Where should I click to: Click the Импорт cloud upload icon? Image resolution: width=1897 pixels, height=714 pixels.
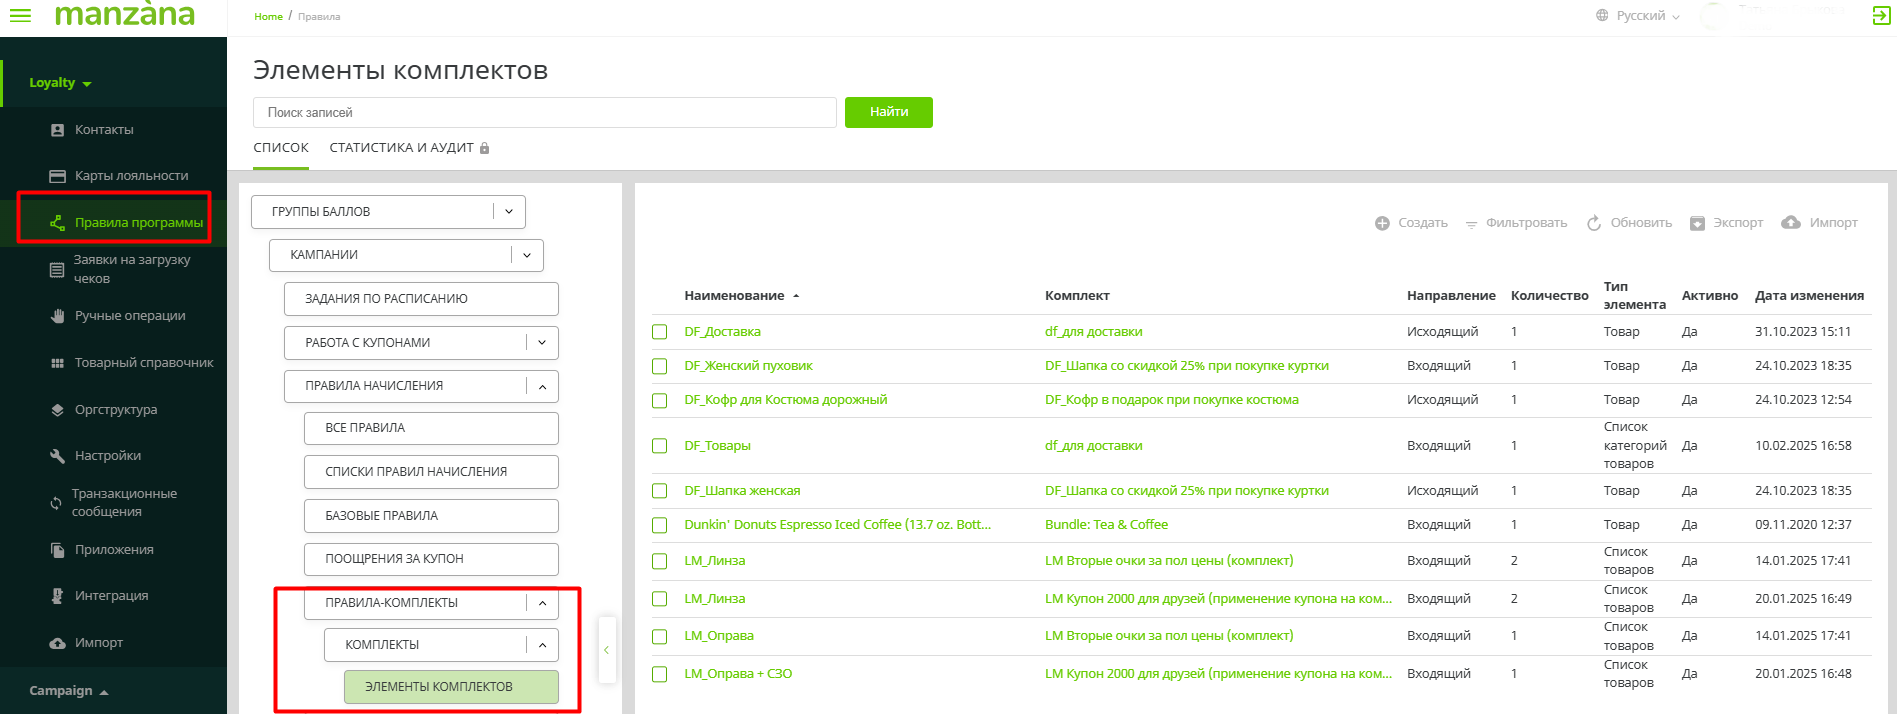pyautogui.click(x=1791, y=222)
